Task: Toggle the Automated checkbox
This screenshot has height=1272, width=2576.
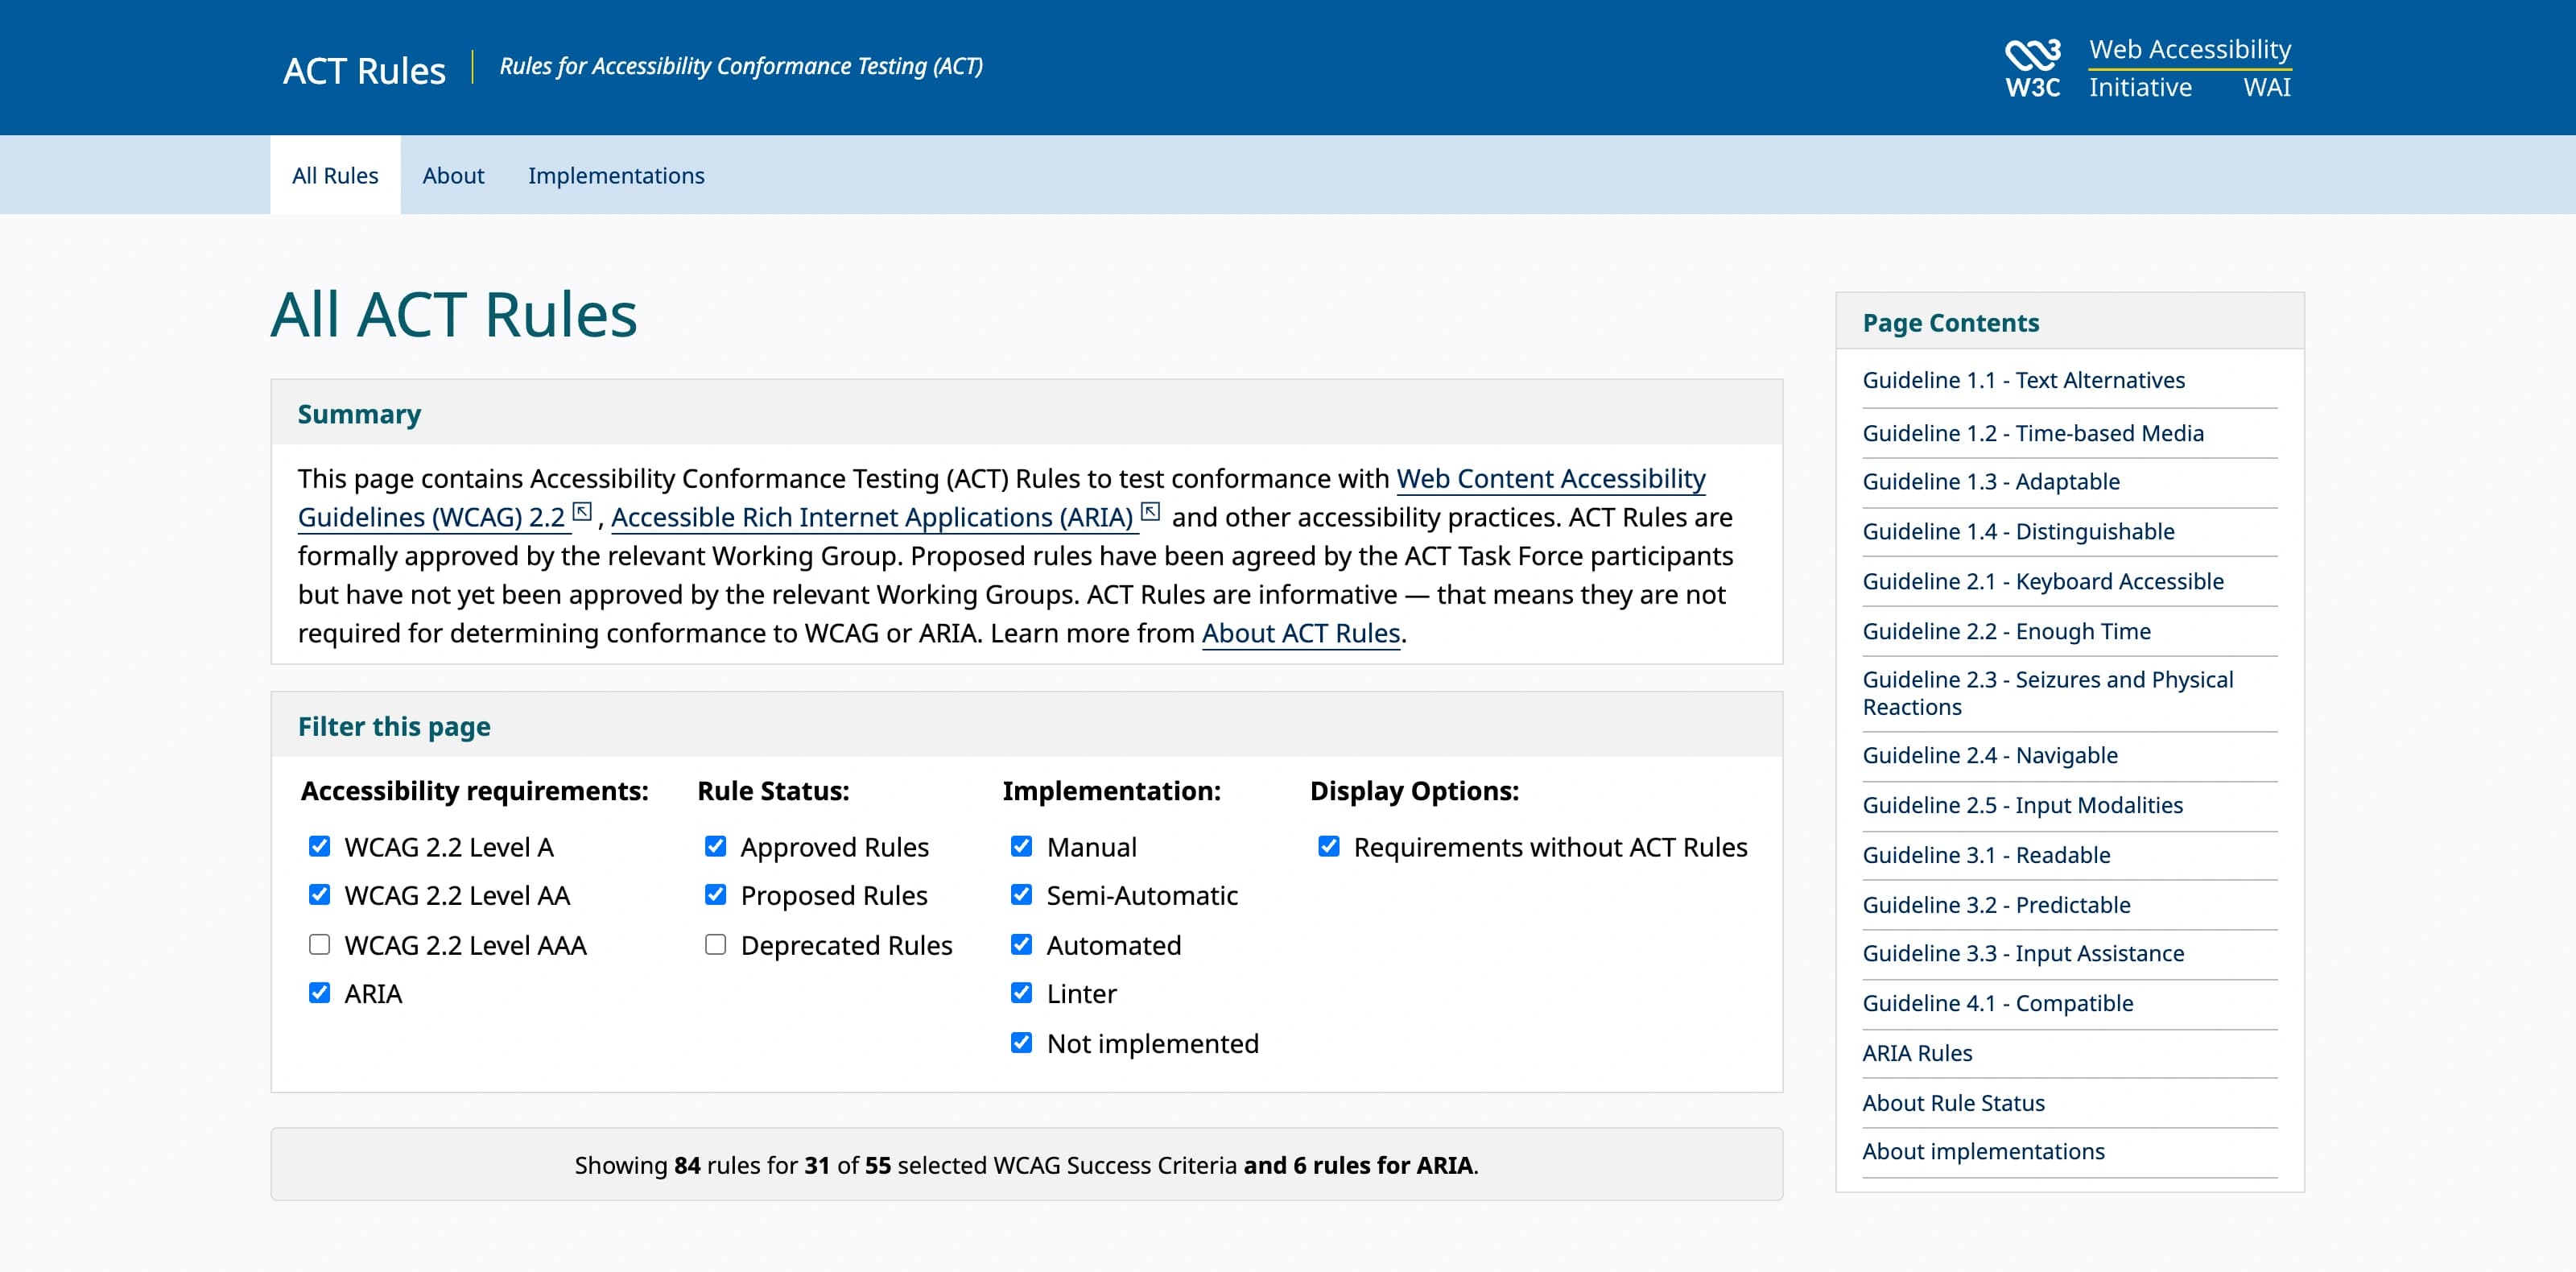Action: (1021, 944)
